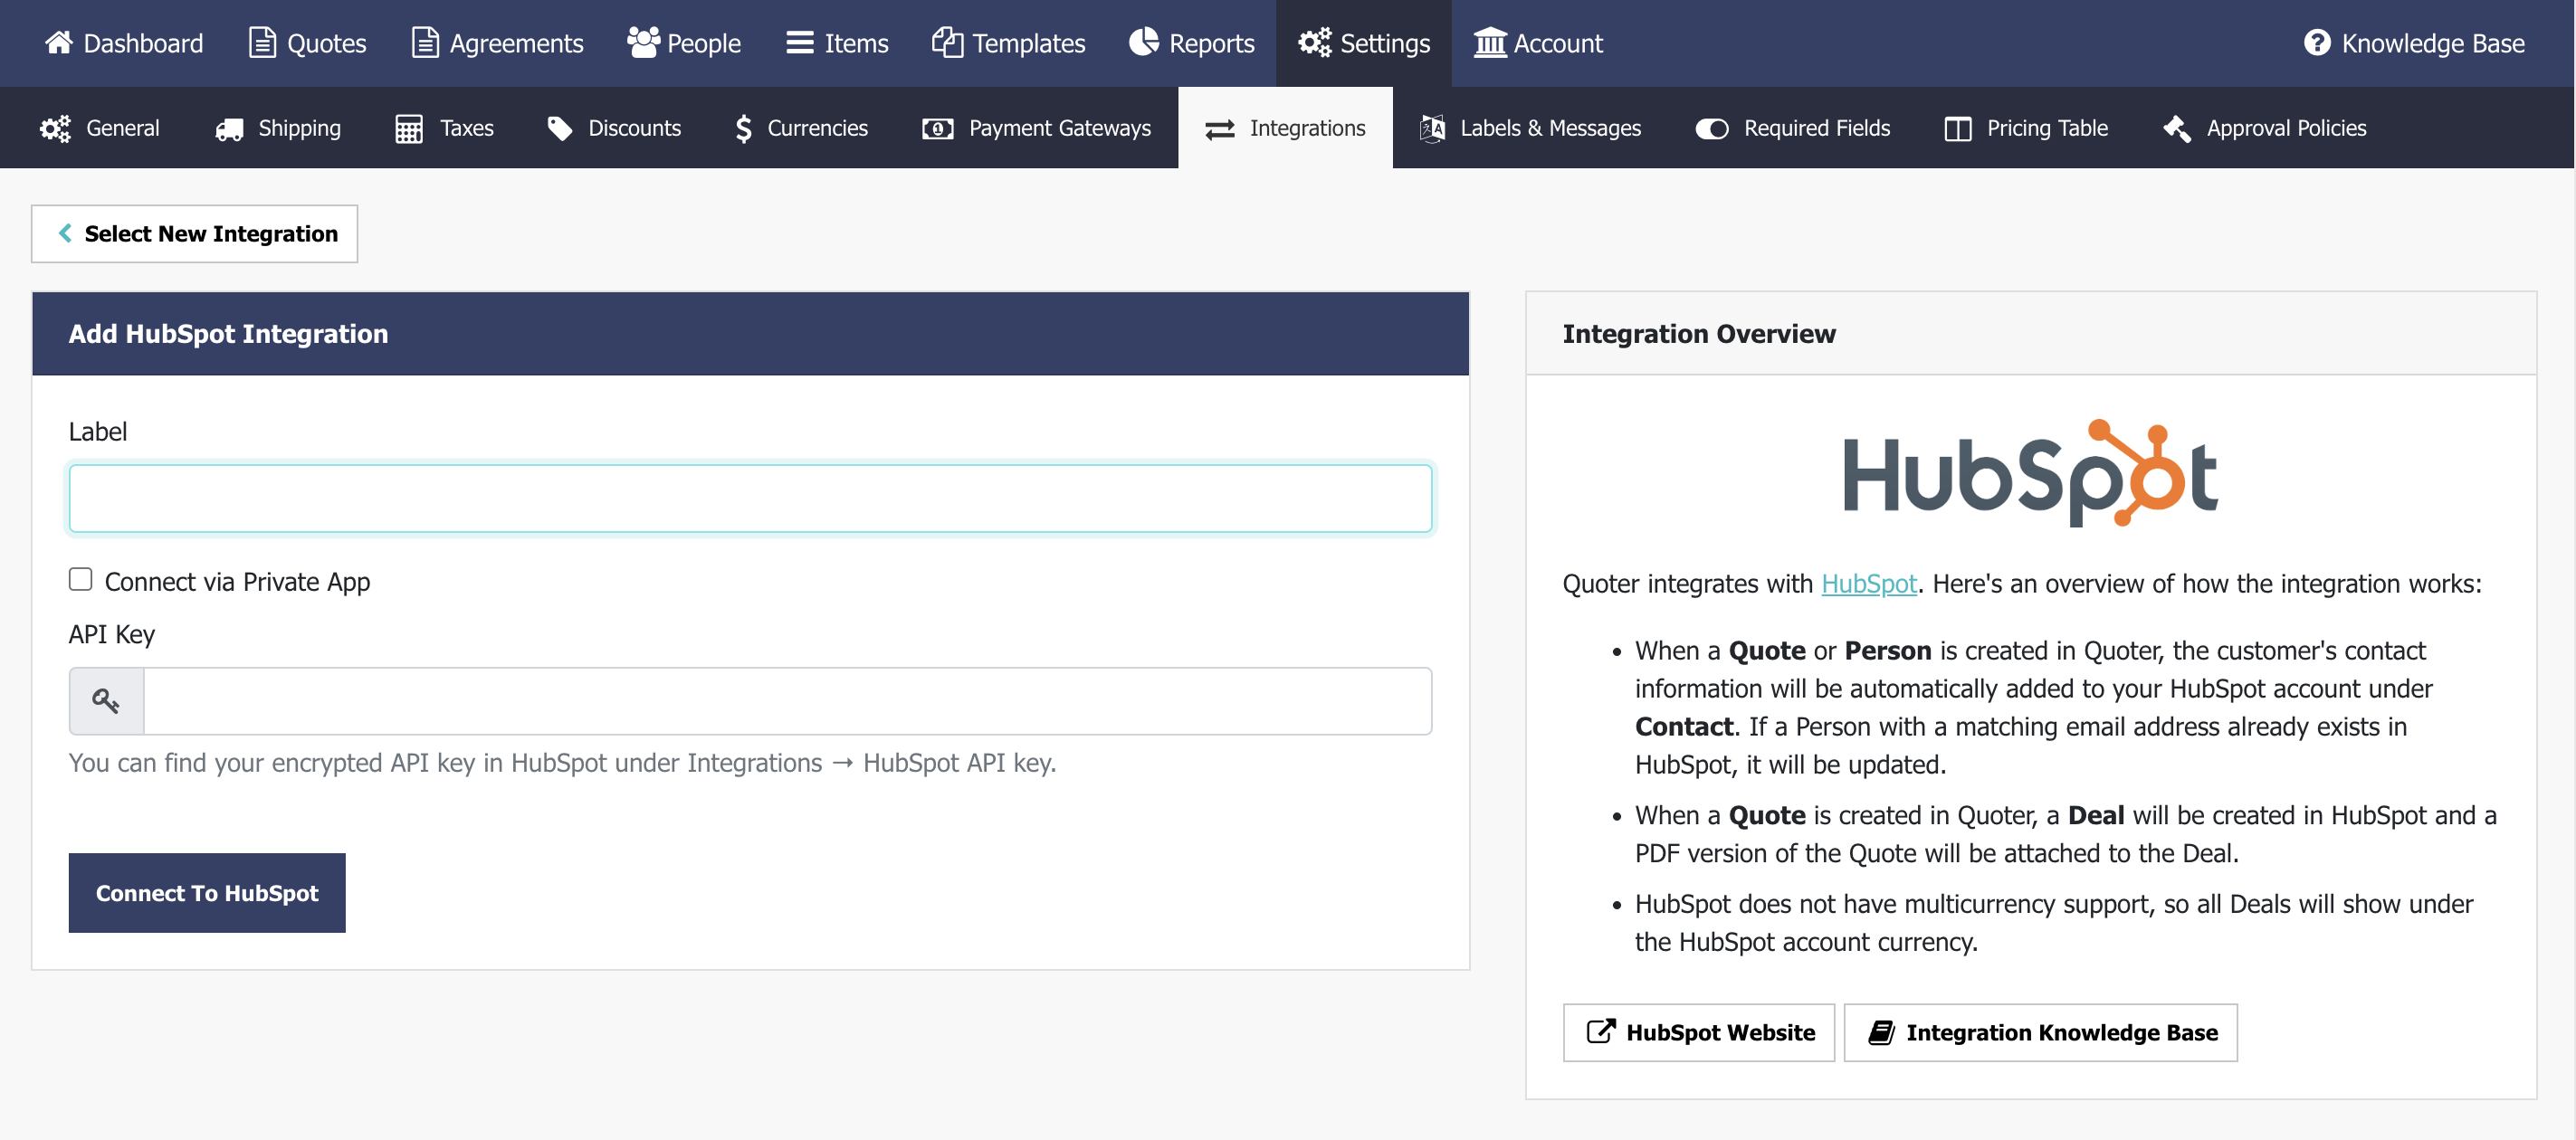
Task: Click the Dashboard home icon
Action: click(59, 43)
